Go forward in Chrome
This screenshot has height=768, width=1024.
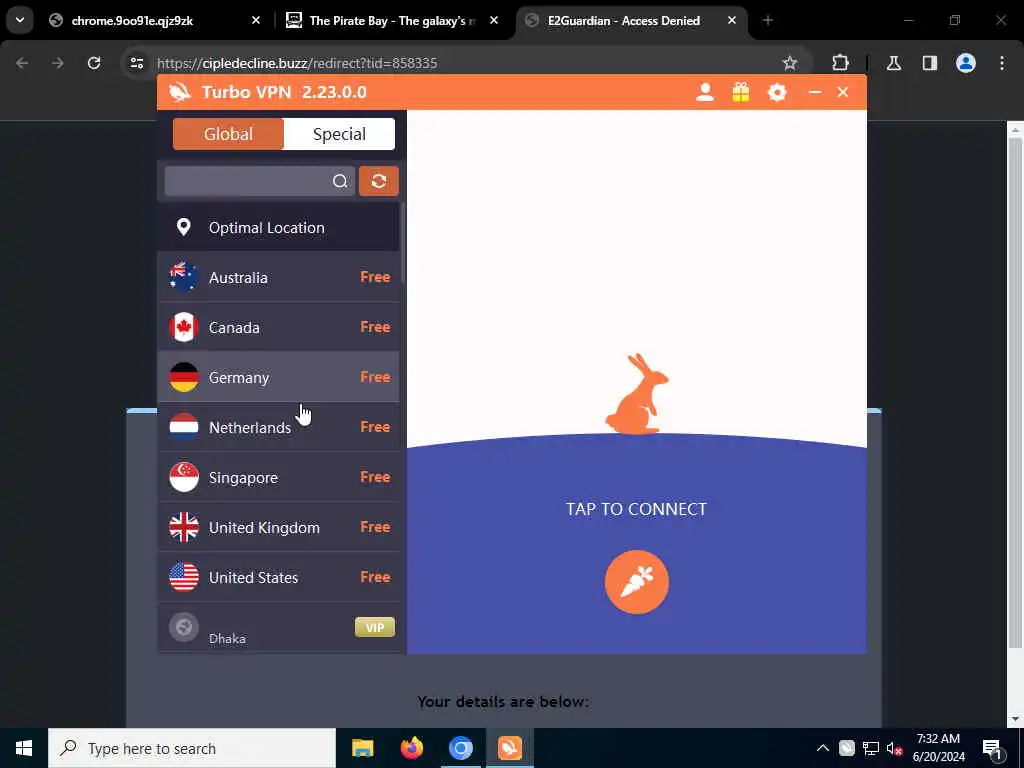tap(58, 63)
